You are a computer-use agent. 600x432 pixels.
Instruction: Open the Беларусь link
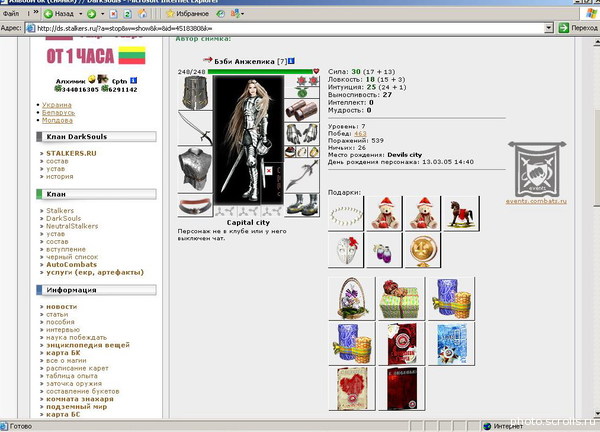point(58,112)
